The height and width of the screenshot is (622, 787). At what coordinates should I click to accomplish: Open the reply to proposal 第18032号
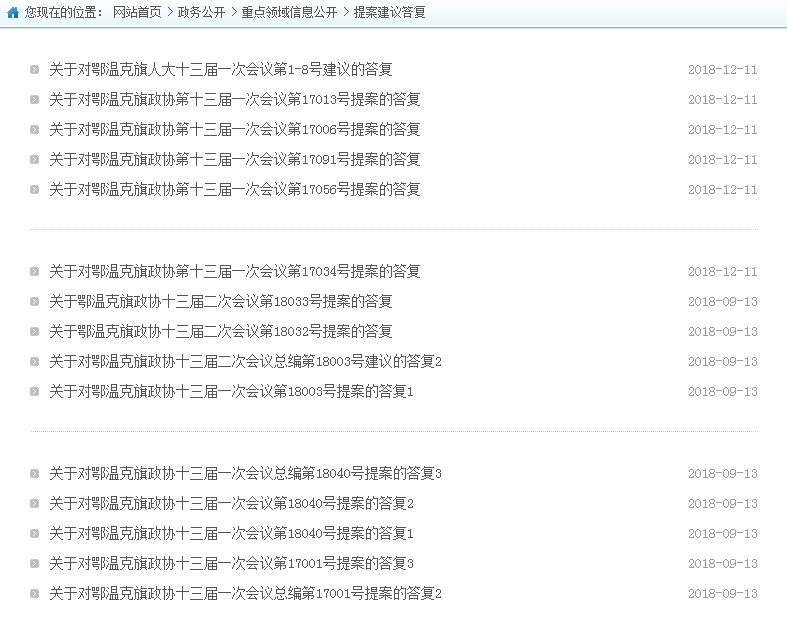(x=221, y=332)
